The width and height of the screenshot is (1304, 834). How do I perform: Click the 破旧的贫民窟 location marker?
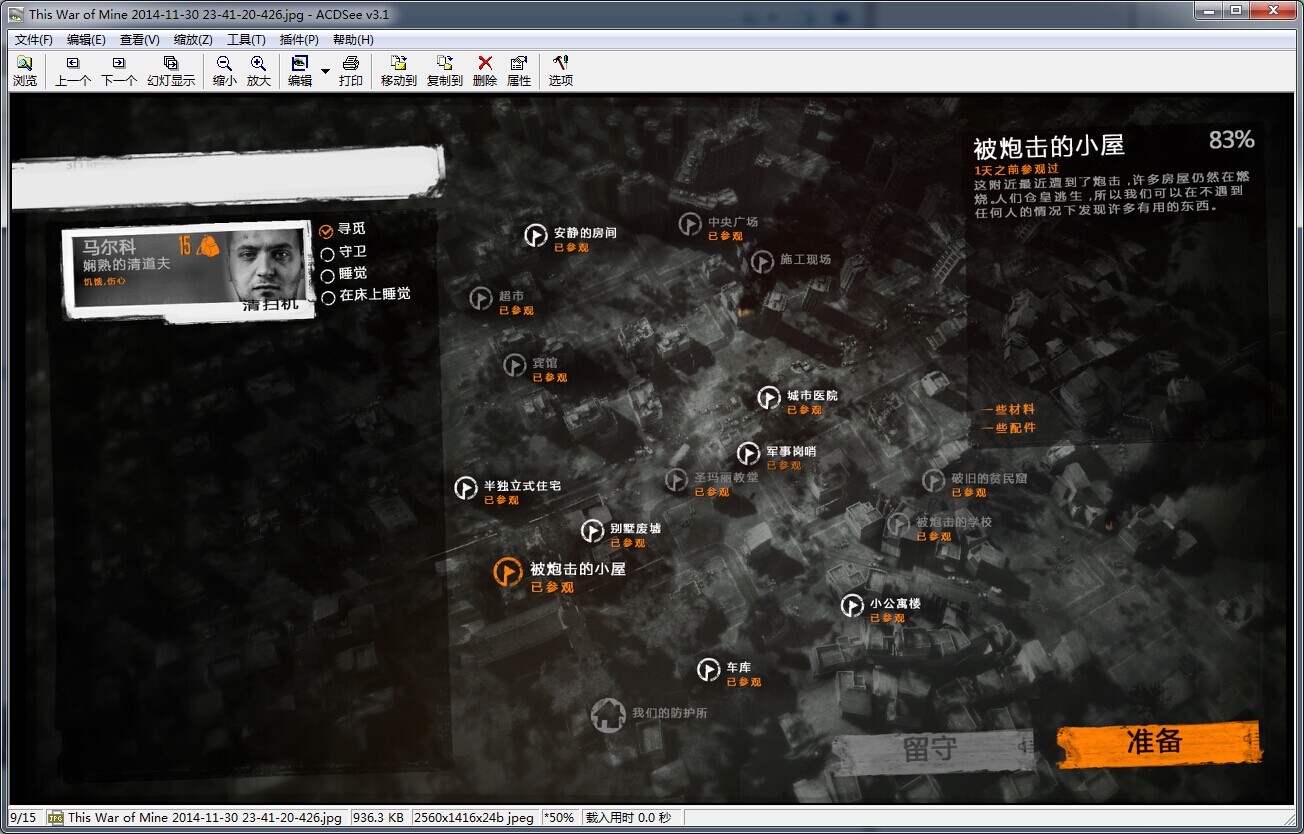point(934,481)
